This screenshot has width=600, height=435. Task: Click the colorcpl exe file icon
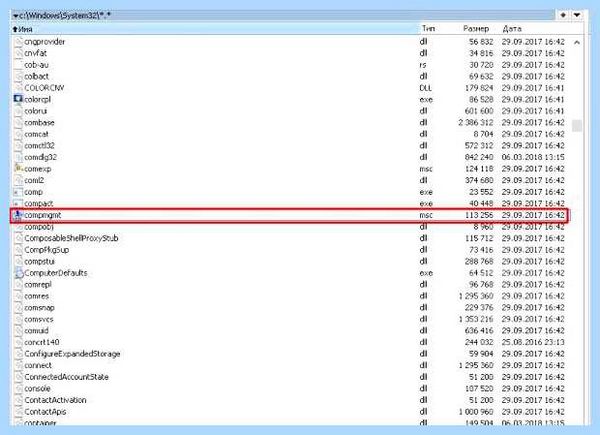pyautogui.click(x=18, y=99)
